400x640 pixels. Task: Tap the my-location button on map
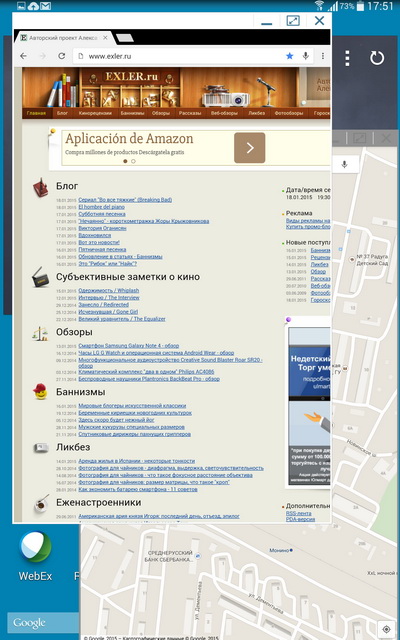coord(386,629)
